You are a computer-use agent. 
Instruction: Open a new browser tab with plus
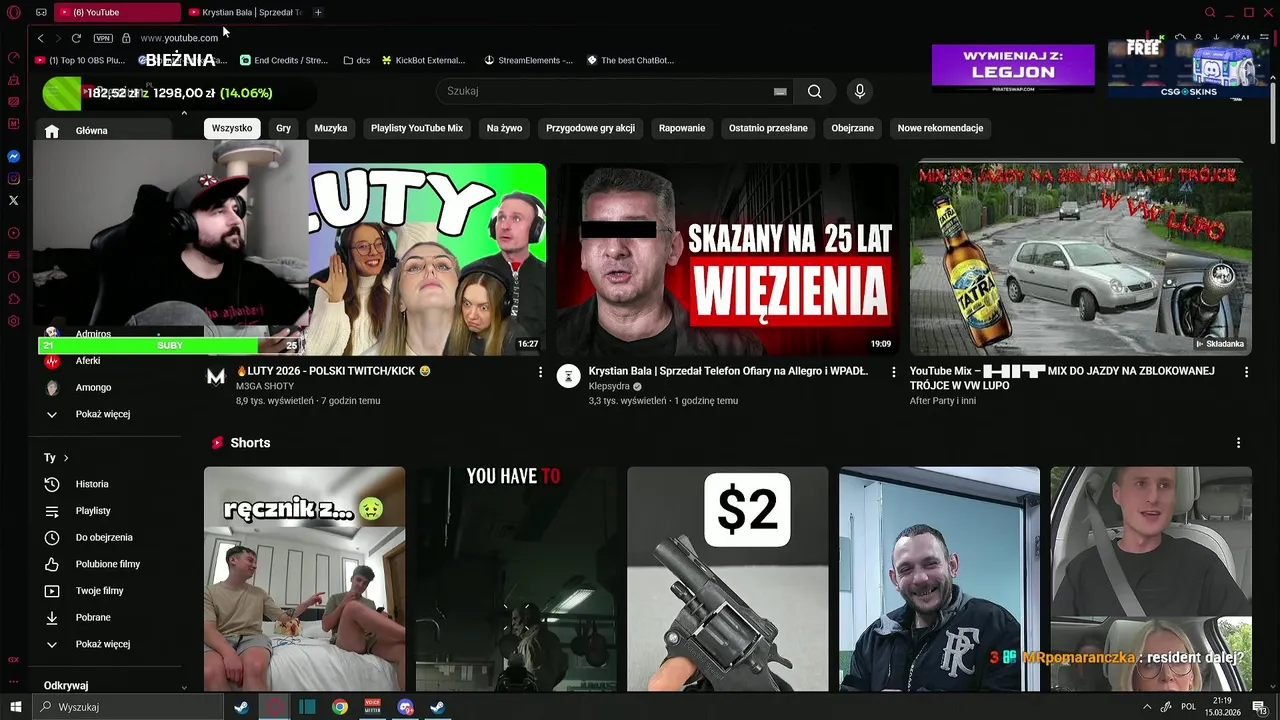(x=318, y=12)
